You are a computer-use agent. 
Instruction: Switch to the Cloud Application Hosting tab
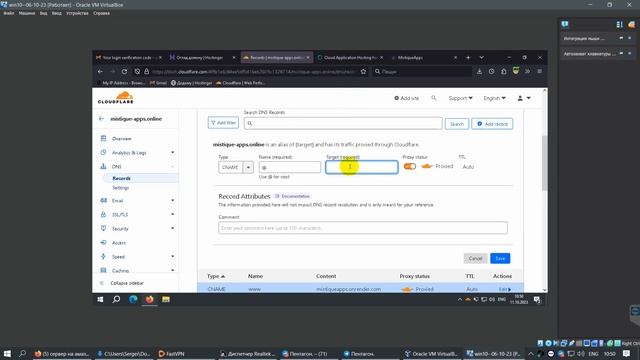pos(350,58)
